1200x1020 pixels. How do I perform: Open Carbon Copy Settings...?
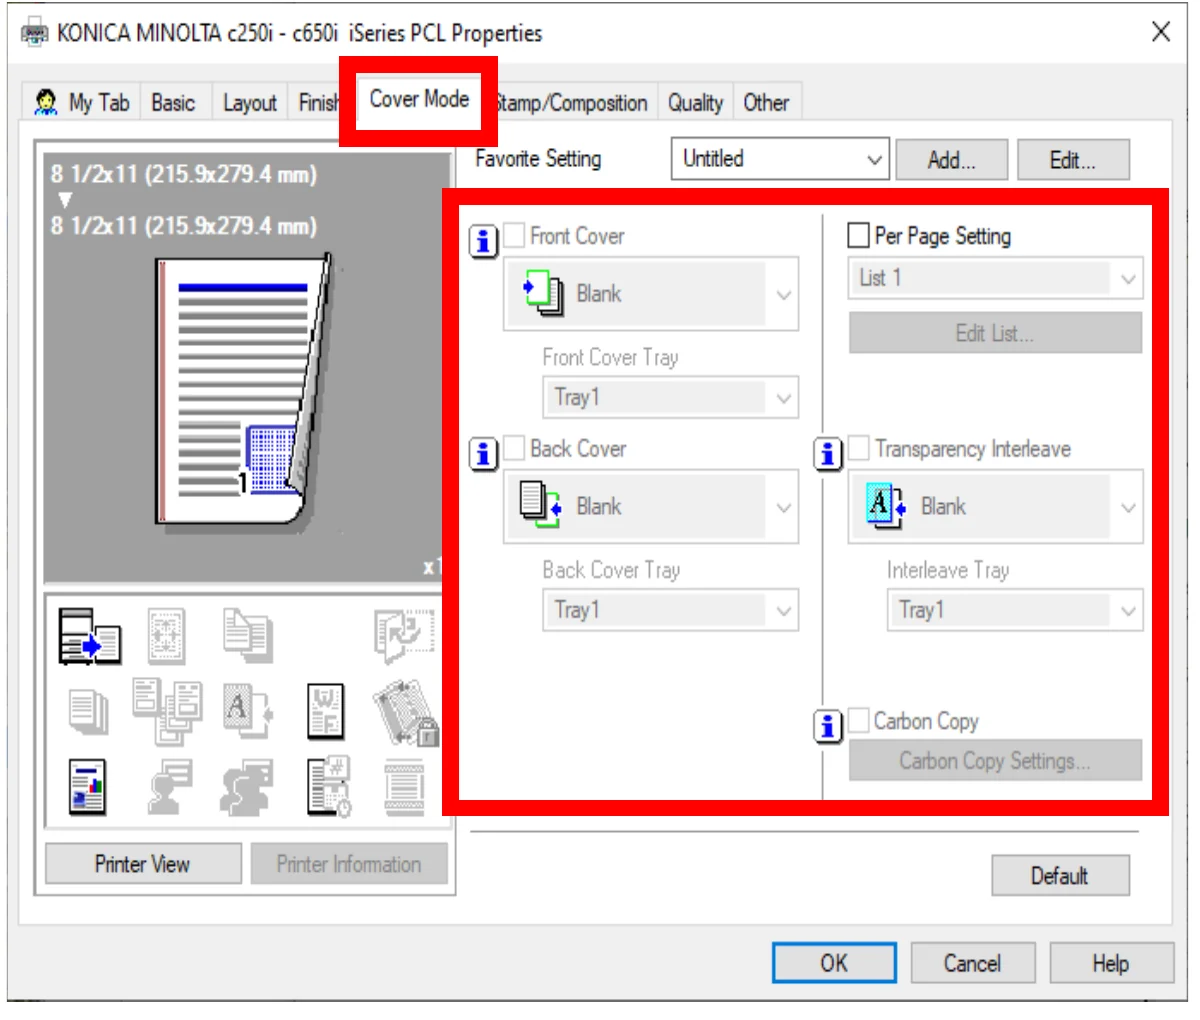coord(995,761)
